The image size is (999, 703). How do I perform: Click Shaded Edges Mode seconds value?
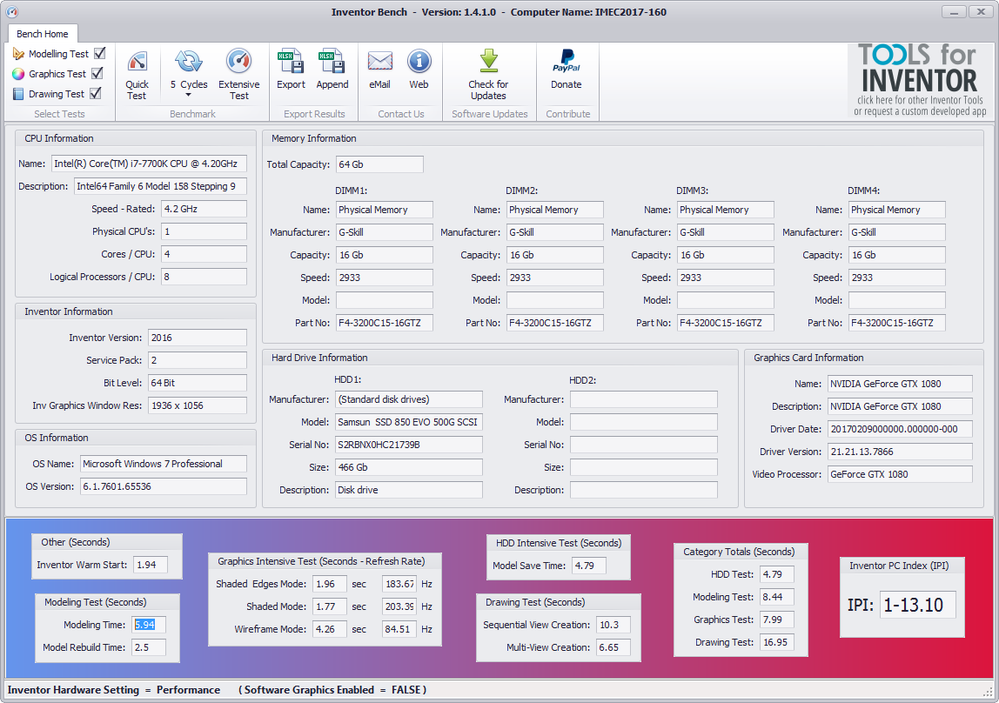pos(329,584)
